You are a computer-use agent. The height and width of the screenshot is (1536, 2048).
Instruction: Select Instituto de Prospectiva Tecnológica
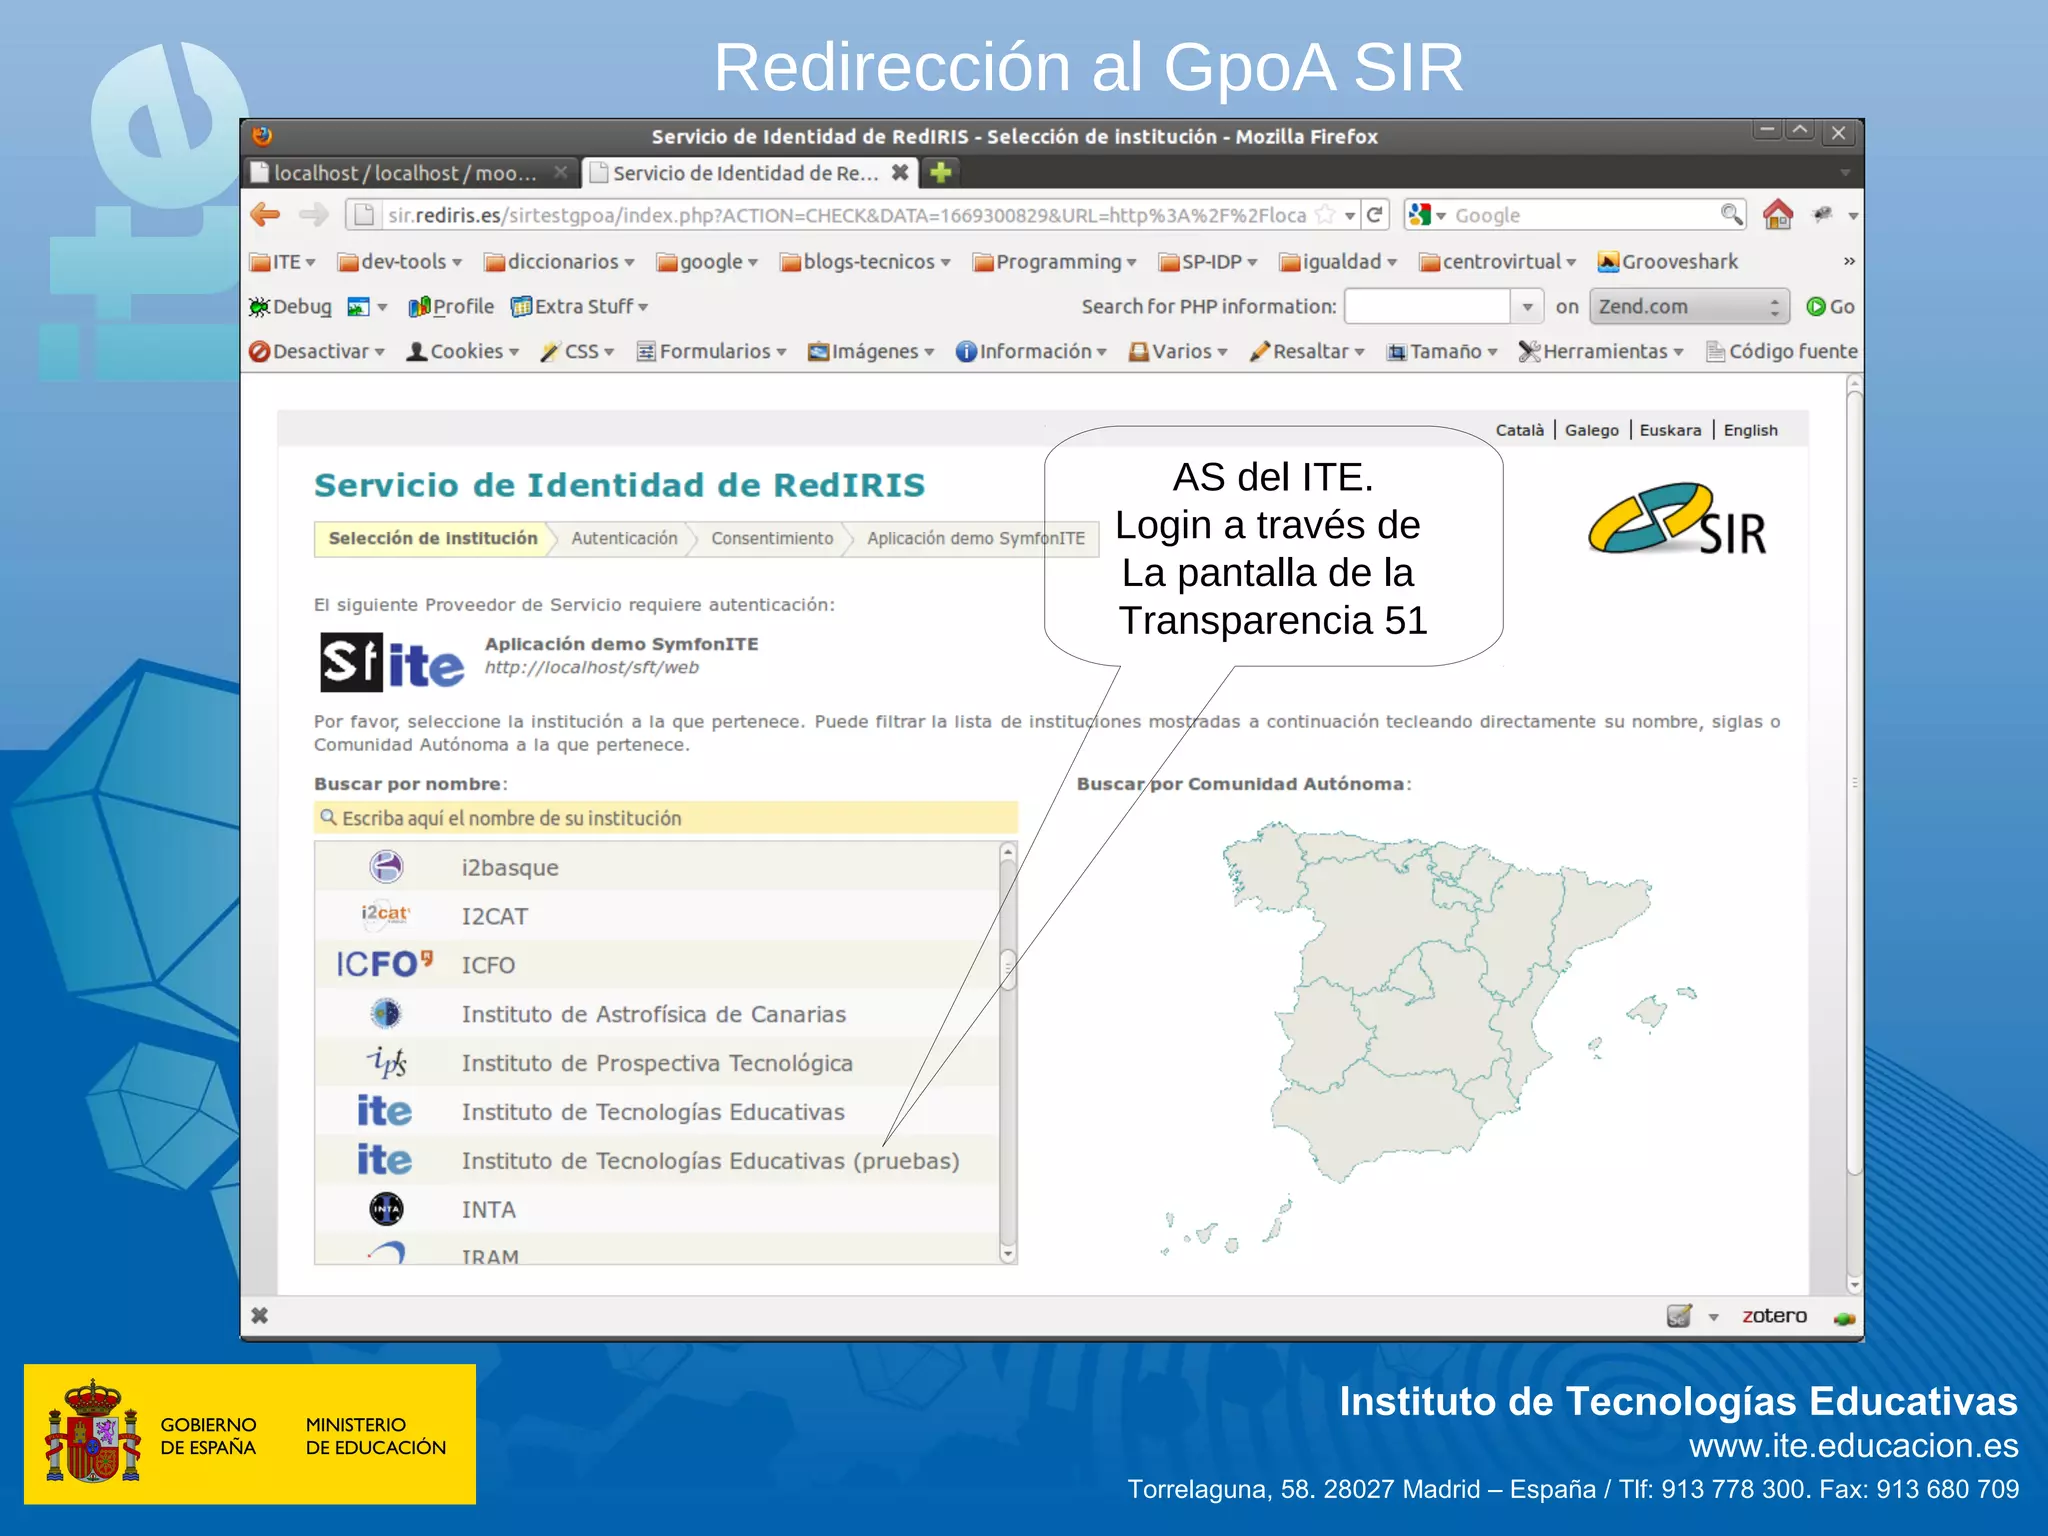(x=657, y=1062)
